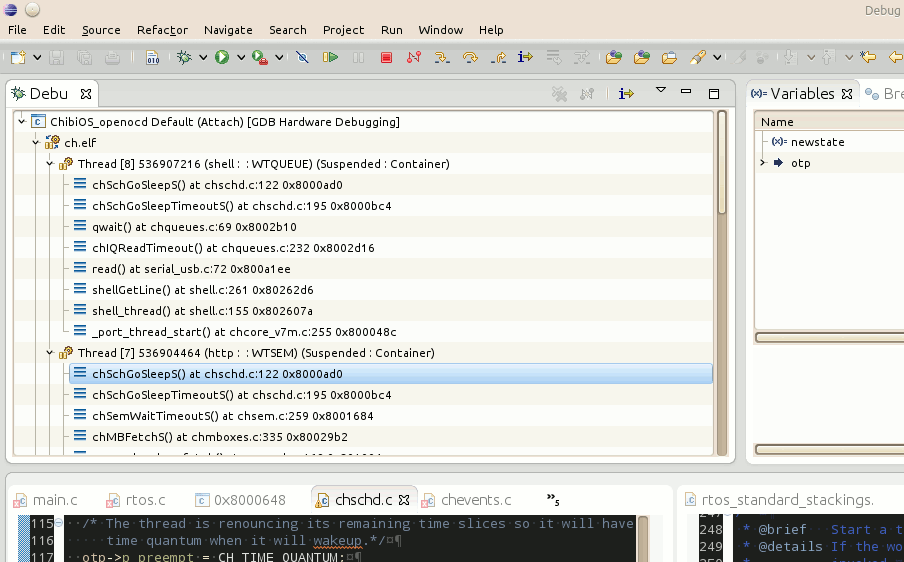Expand the otp variable
Viewport: 904px width, 562px height.
point(763,163)
